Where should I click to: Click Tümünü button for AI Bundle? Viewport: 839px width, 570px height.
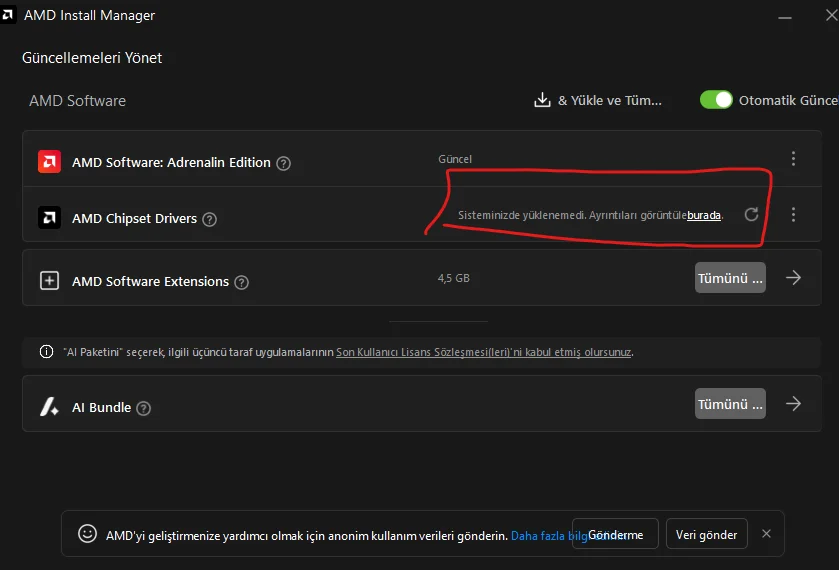[x=730, y=404]
